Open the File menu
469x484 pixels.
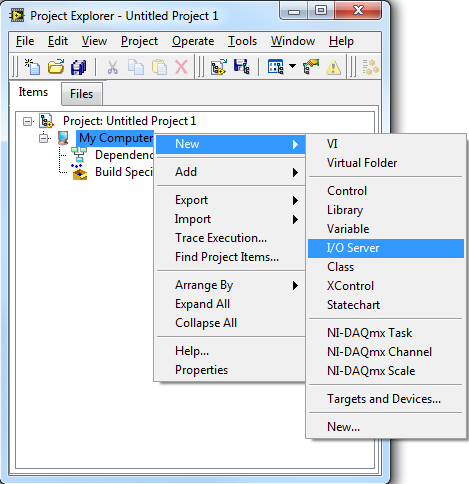click(x=25, y=41)
